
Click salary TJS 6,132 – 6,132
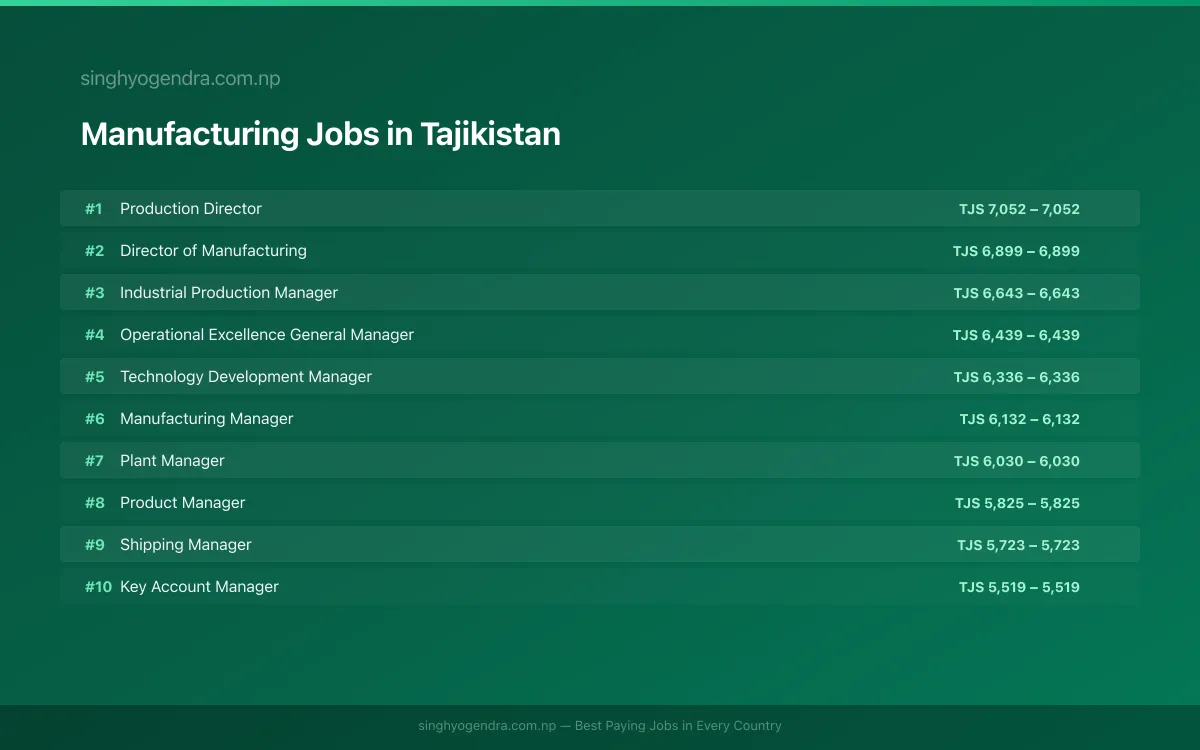point(1019,419)
